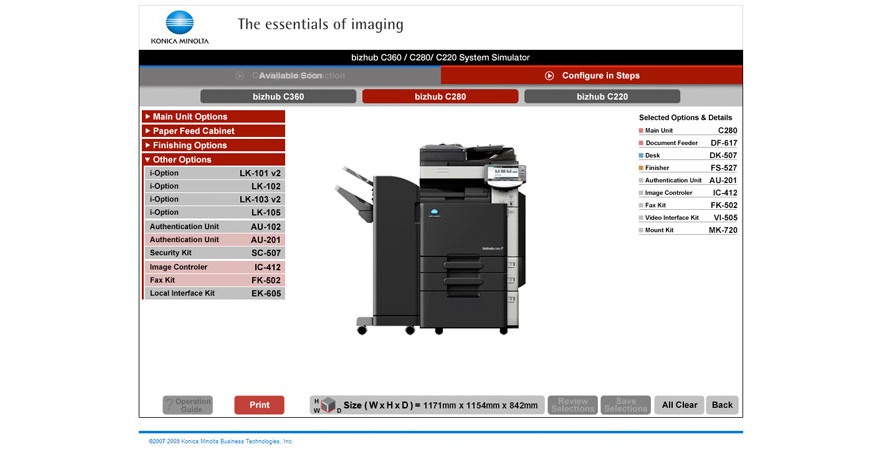Select Image Controler IC-412 in Selected Options
The image size is (880, 457).
pyautogui.click(x=688, y=193)
